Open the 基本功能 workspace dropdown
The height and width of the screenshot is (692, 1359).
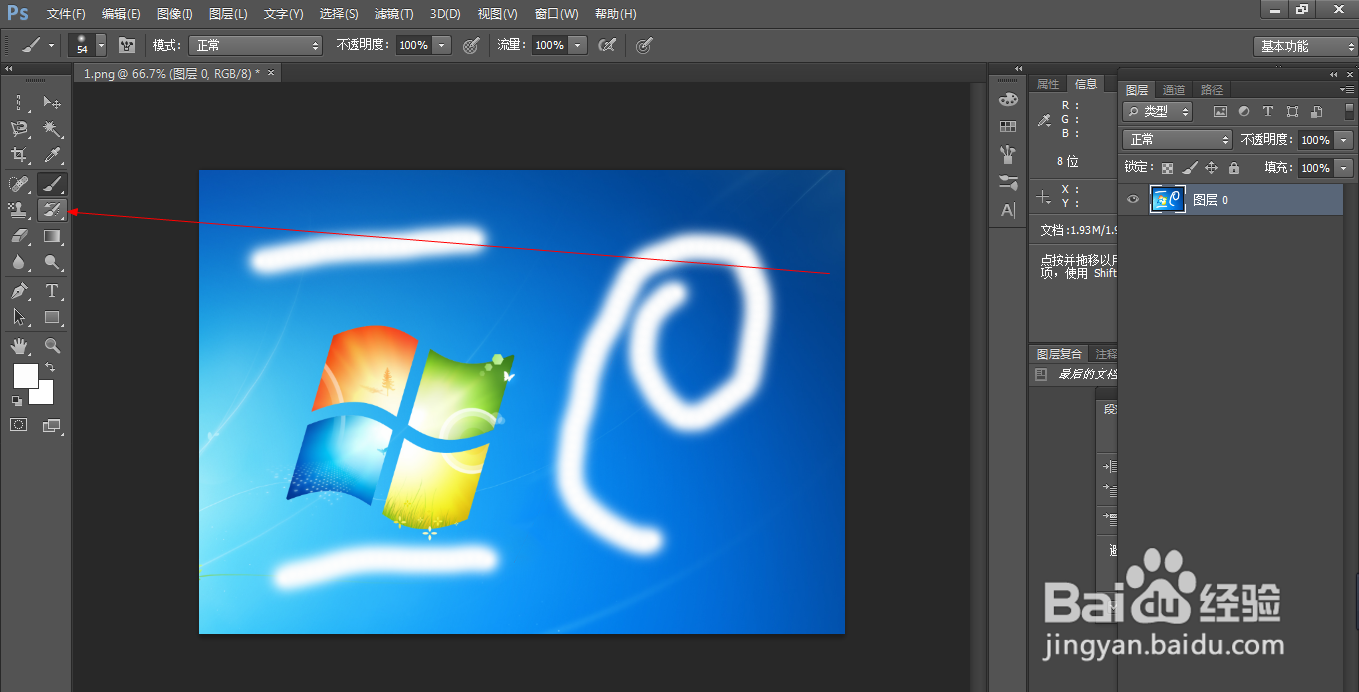[1305, 46]
